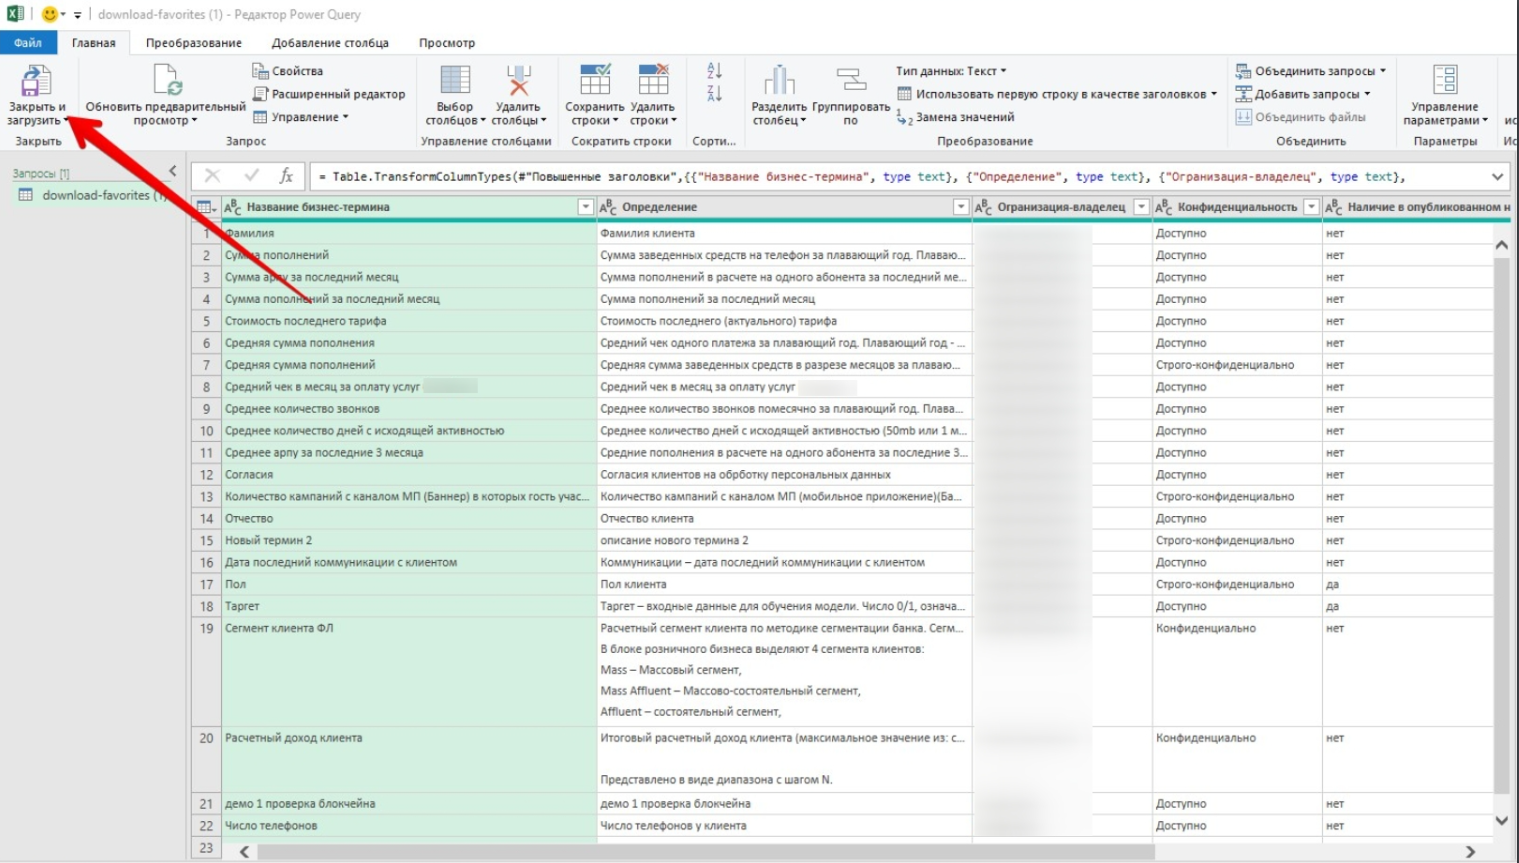Click the Close and Load icon (Закрыть и загрузить)
The height and width of the screenshot is (863, 1519).
coord(36,81)
